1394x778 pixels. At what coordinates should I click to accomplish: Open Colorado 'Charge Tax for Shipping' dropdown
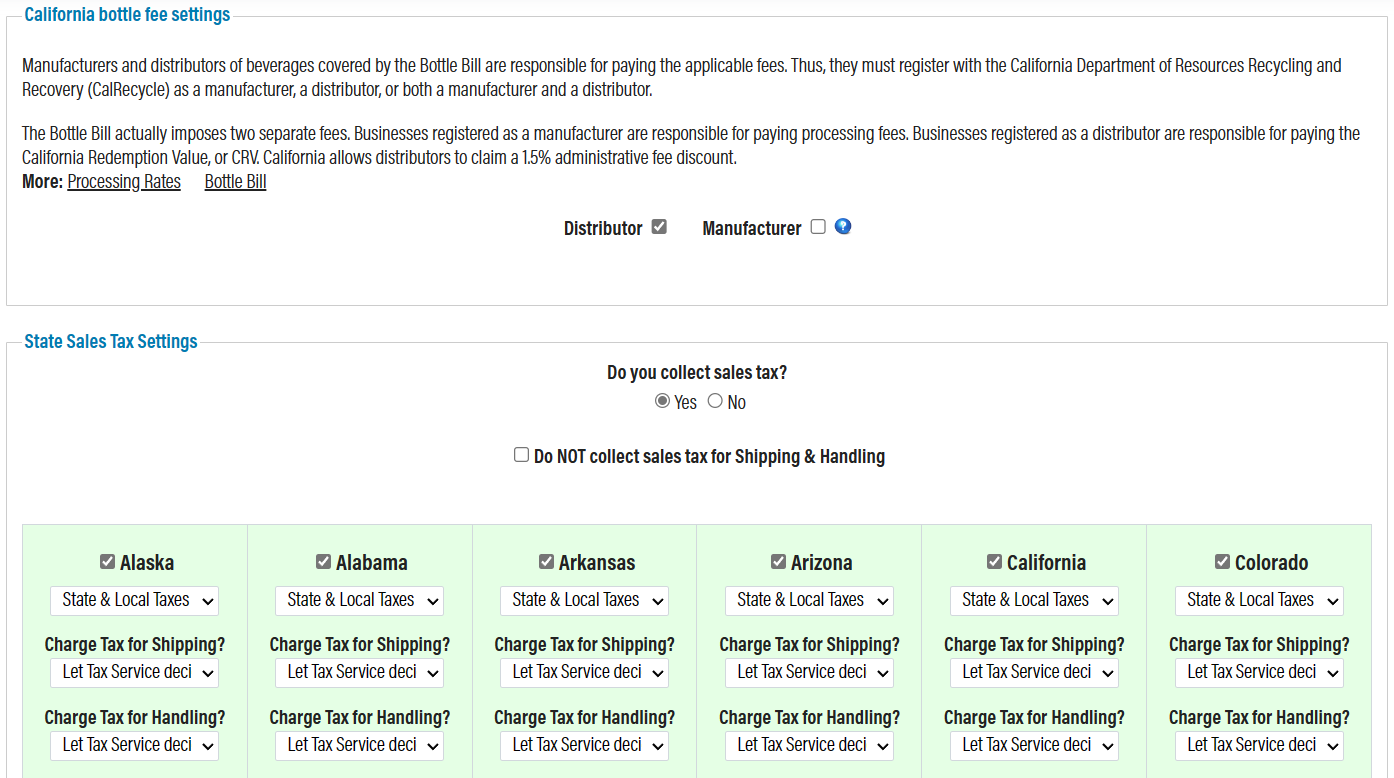tap(1259, 672)
